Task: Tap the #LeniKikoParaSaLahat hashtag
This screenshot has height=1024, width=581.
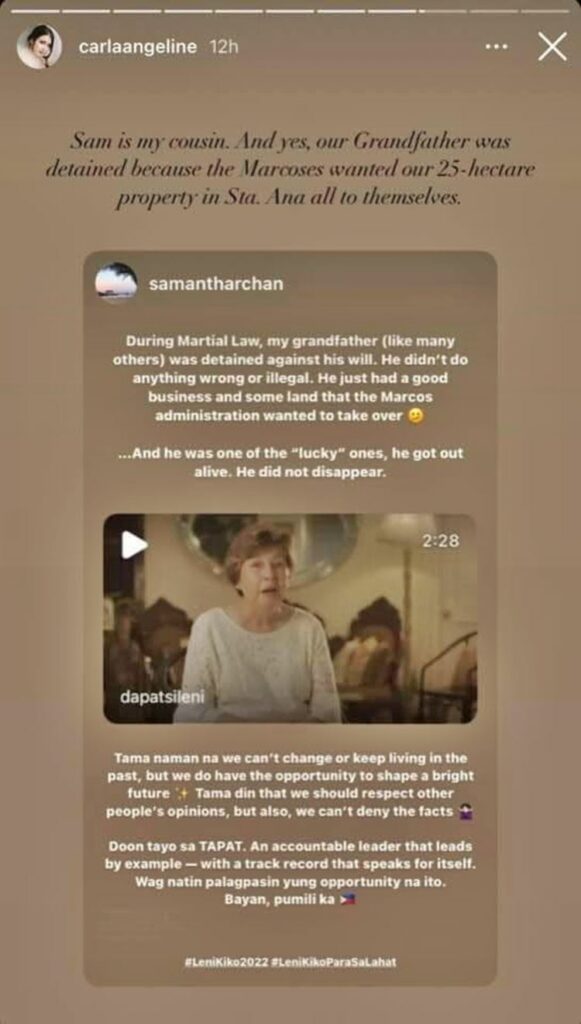Action: pos(333,962)
